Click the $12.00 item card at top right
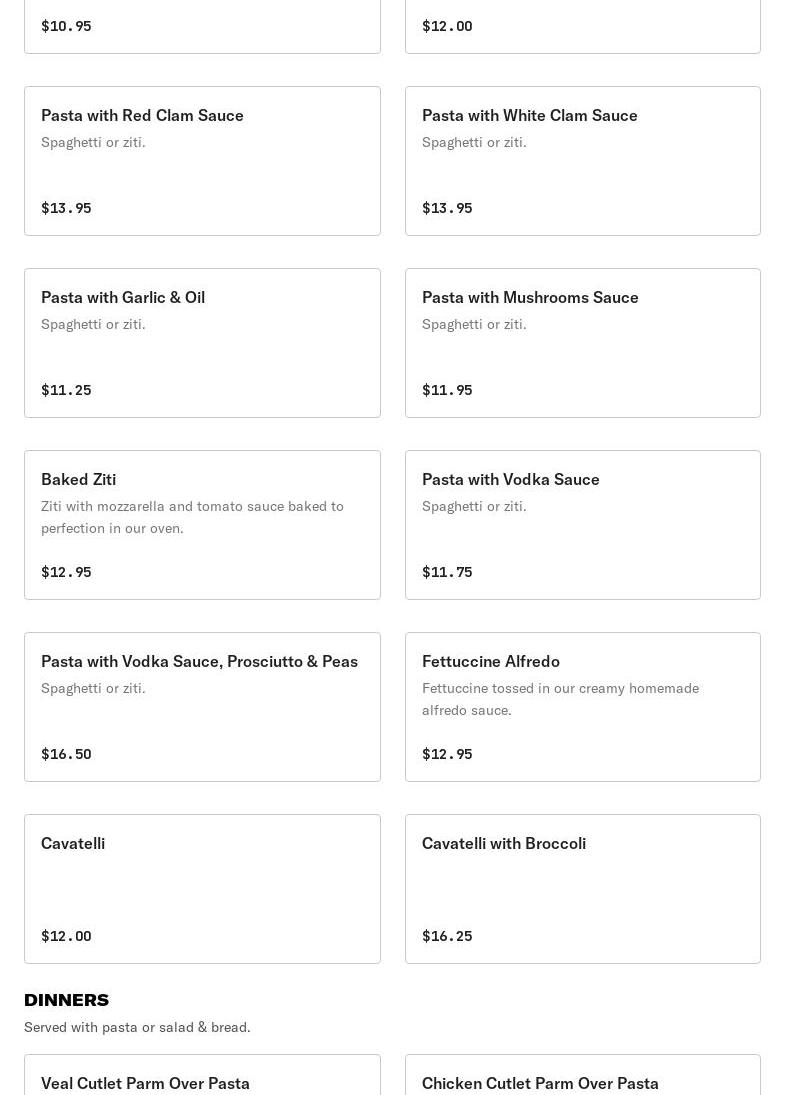The image size is (785, 1095). [x=582, y=26]
